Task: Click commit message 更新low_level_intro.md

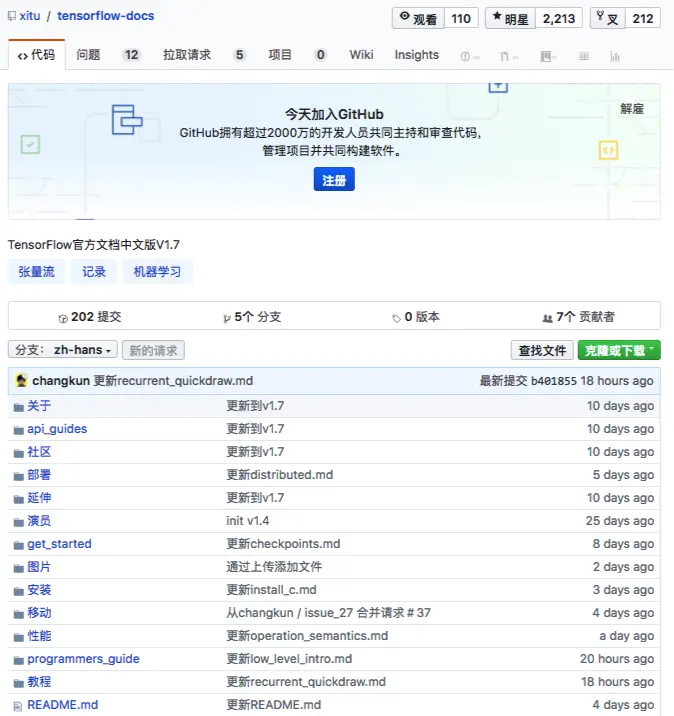Action: tap(289, 659)
